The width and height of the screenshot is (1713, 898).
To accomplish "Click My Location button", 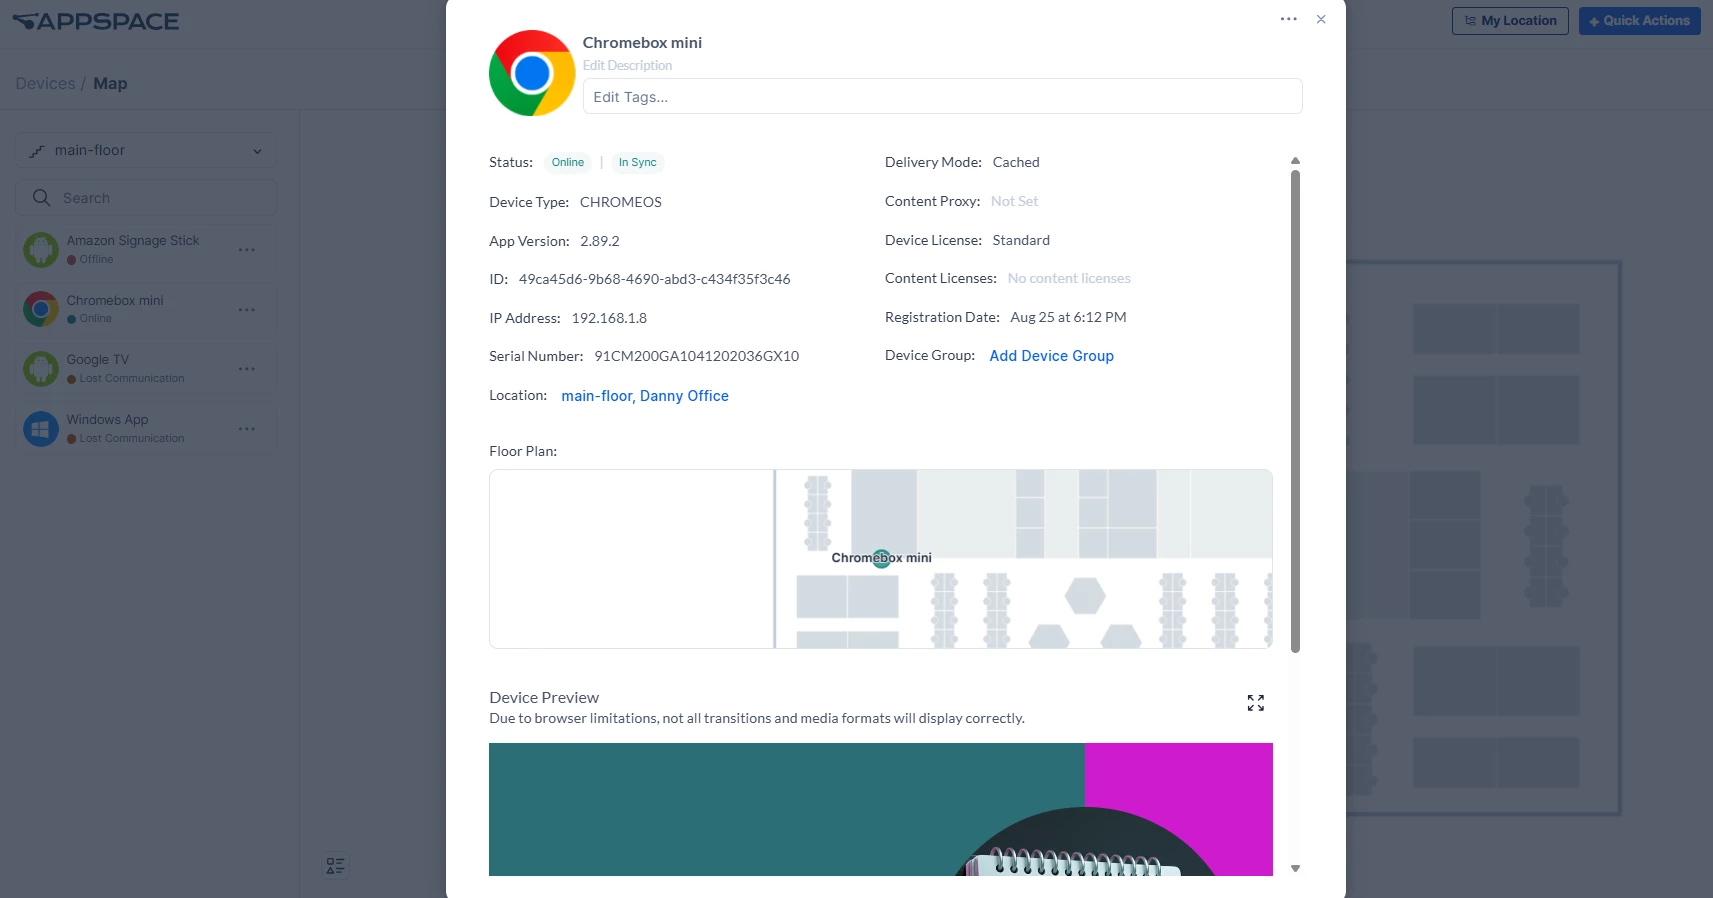I will [1510, 21].
